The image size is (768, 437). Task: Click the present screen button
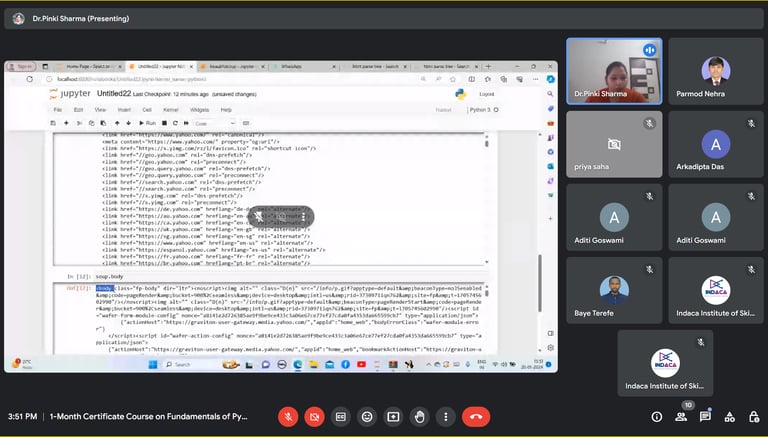(393, 417)
